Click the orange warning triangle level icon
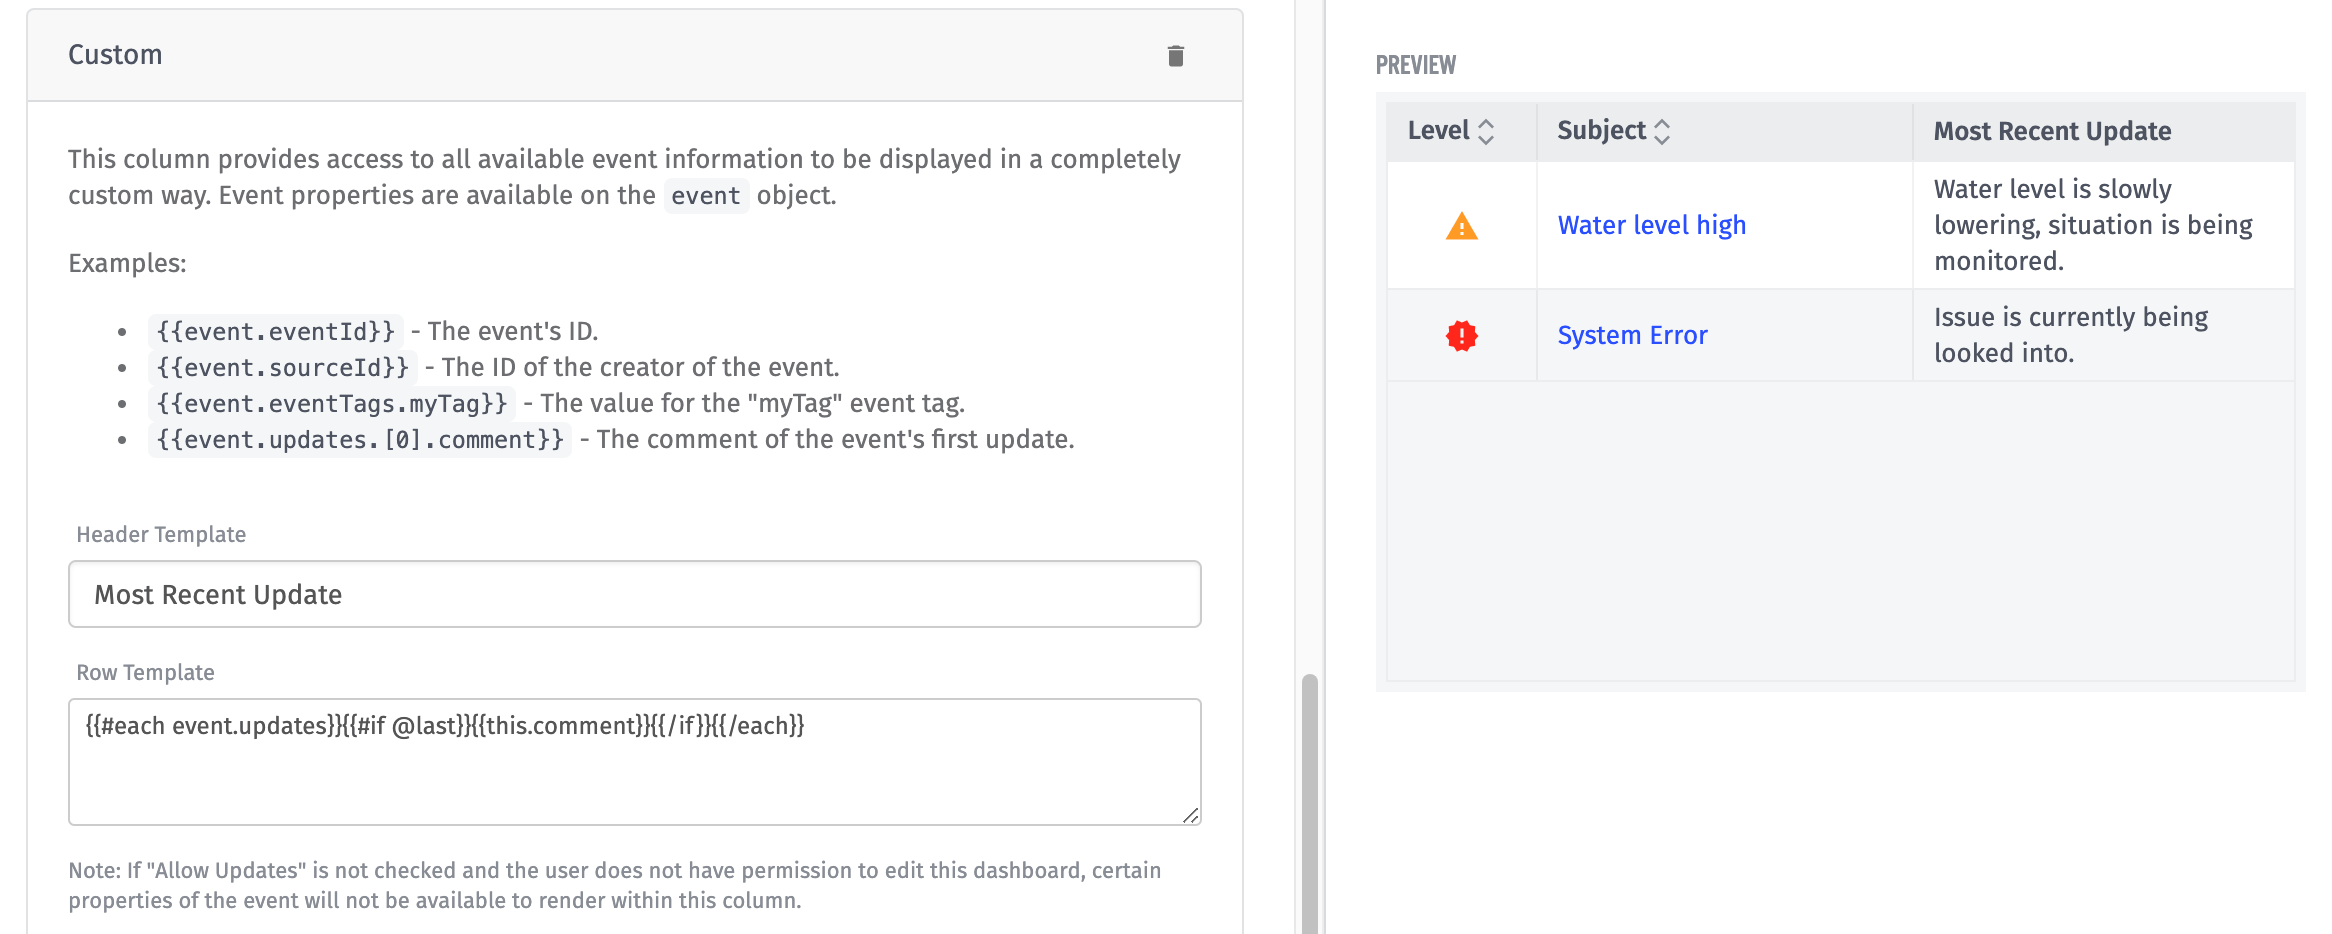The image size is (2332, 934). click(x=1461, y=227)
